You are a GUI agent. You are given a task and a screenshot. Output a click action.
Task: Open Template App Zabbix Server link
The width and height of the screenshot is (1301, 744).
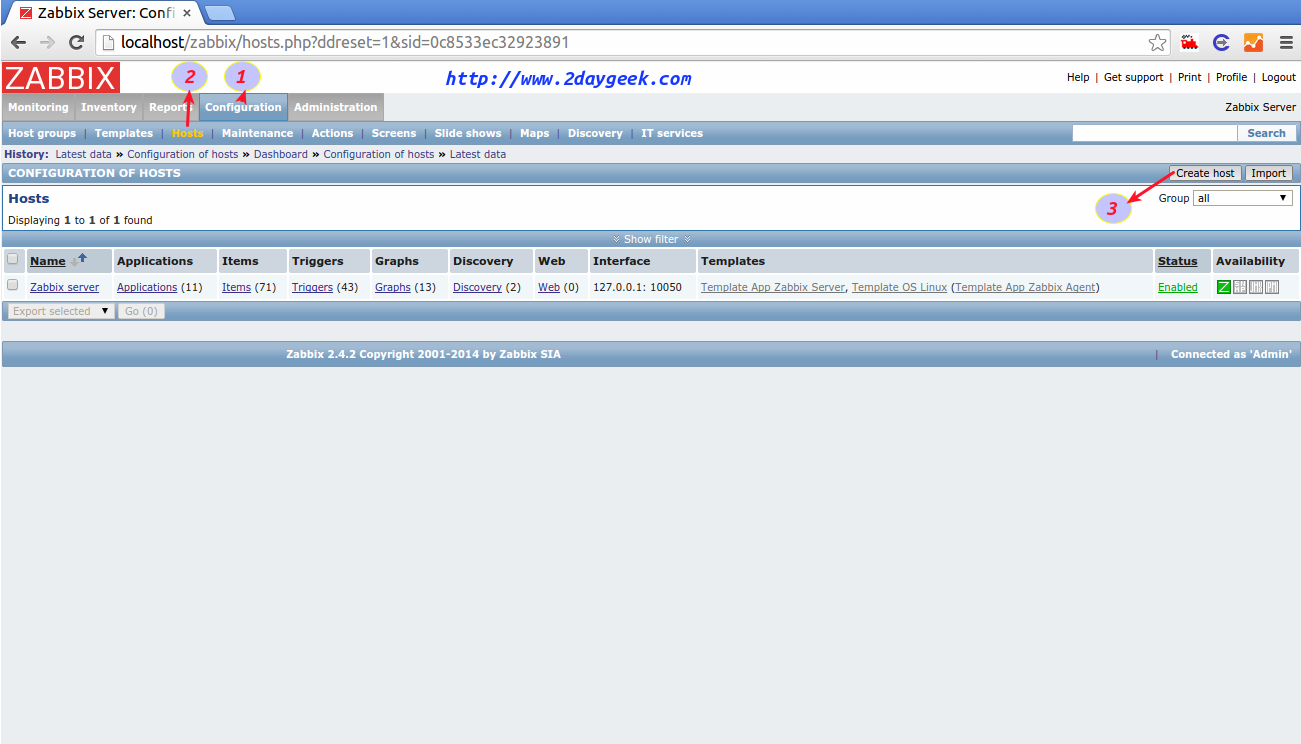[773, 287]
